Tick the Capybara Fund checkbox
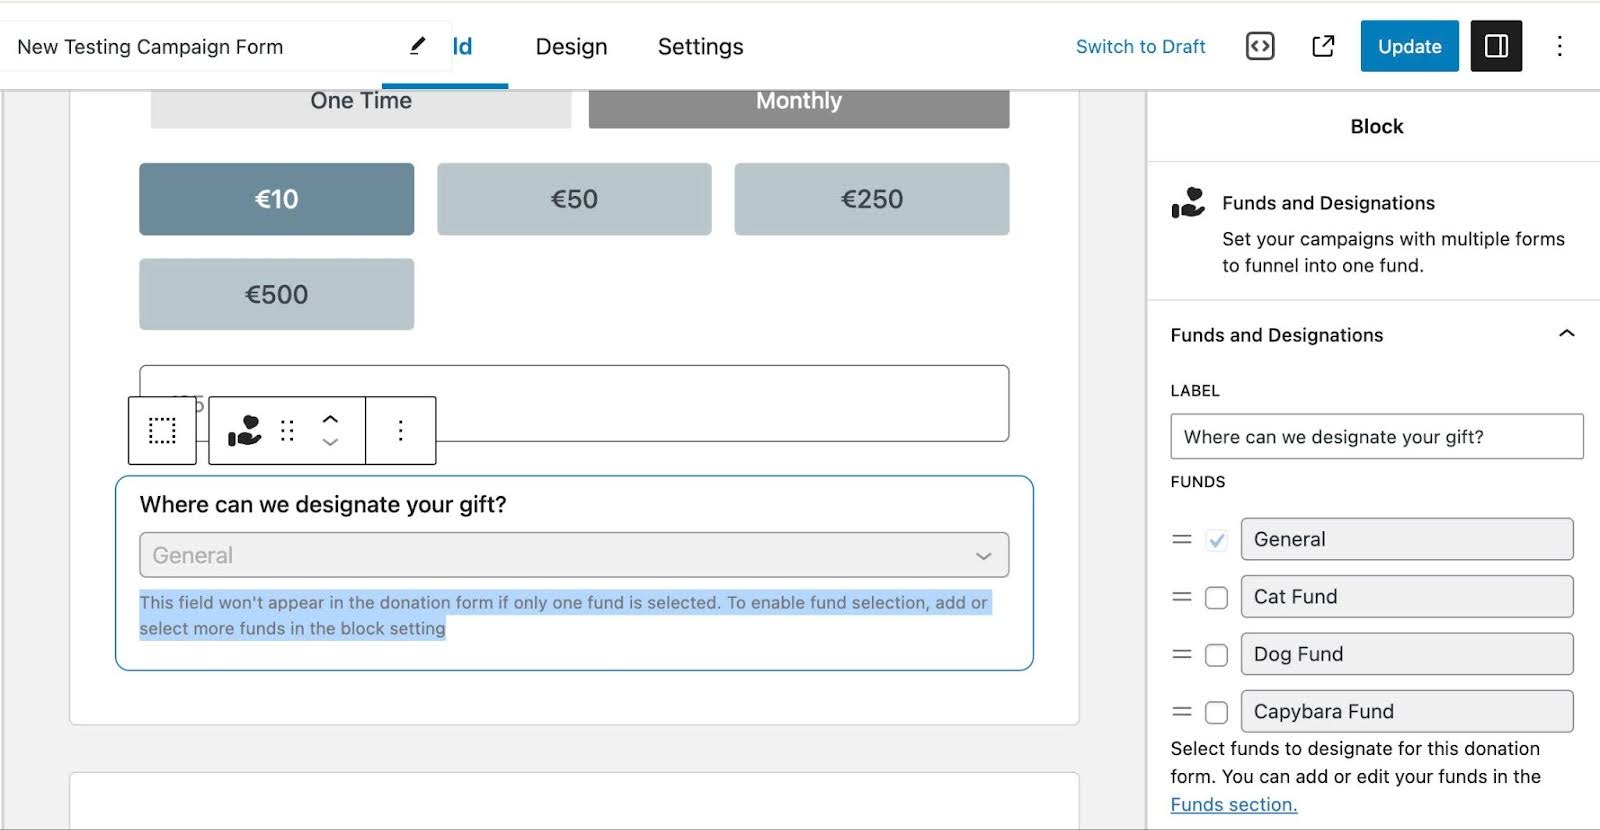The width and height of the screenshot is (1600, 830). (x=1216, y=713)
